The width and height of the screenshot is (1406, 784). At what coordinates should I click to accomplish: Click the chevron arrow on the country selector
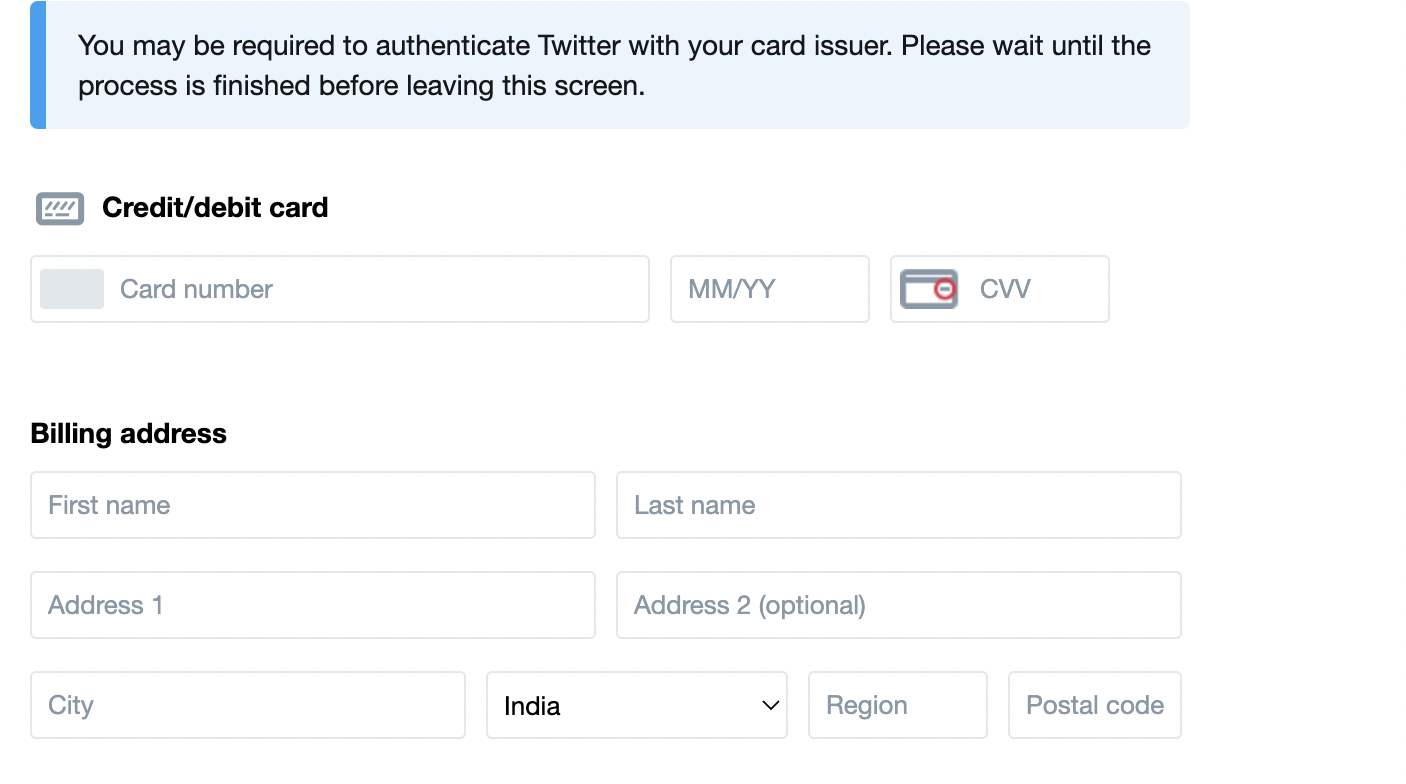tap(770, 705)
